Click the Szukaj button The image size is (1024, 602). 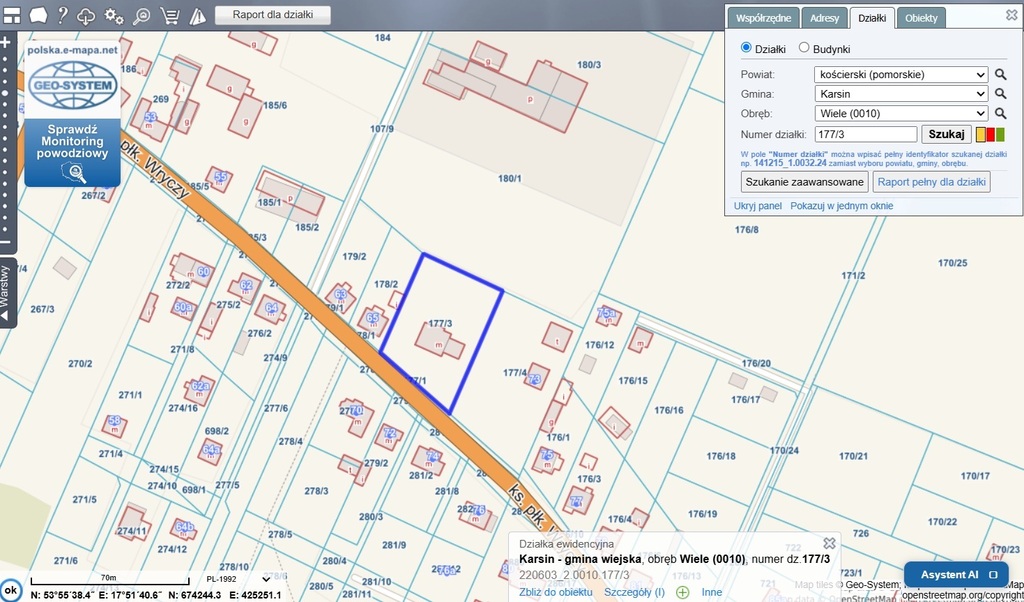946,134
